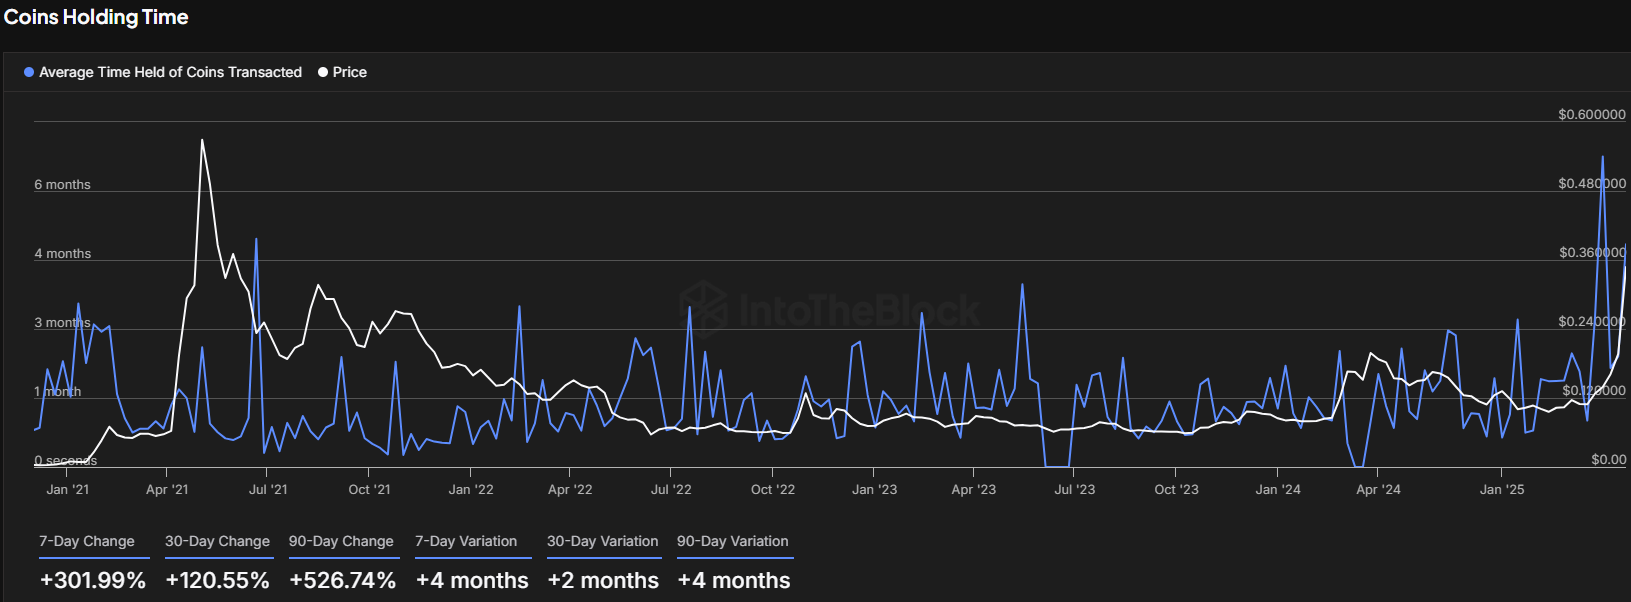Toggle the Average Time Held of Coins Transacted legend
The height and width of the screenshot is (602, 1631).
click(163, 72)
